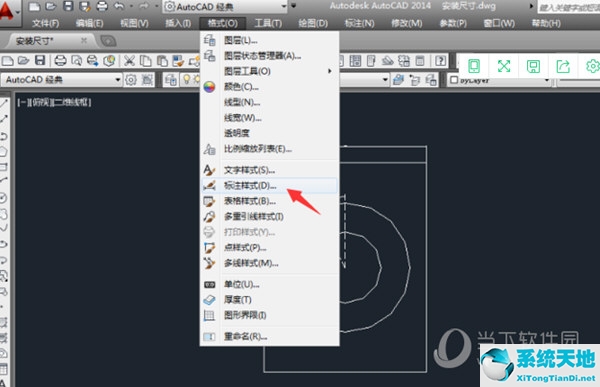Viewport: 600px width, 387px height.
Task: Click Save in the quick access toolbar
Action: (x=68, y=6)
